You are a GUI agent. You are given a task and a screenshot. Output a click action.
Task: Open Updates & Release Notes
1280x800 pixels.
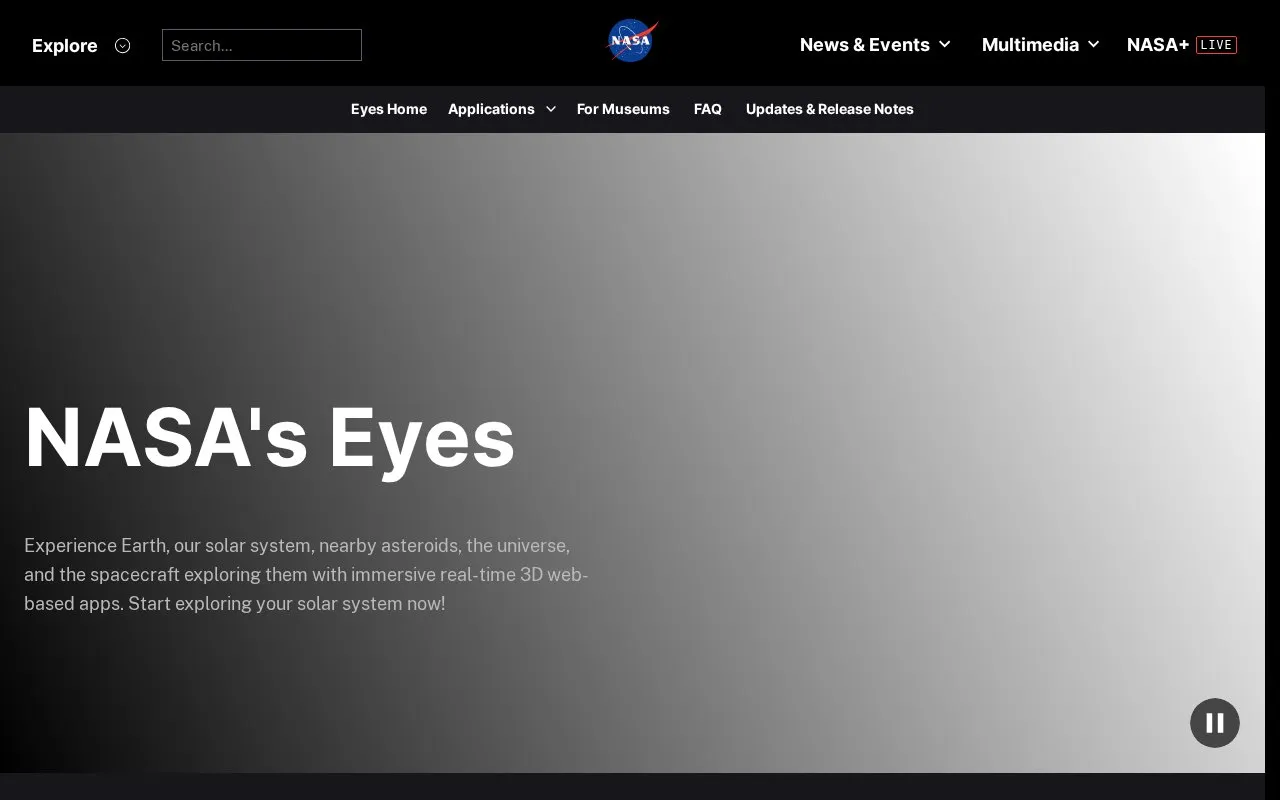point(830,109)
